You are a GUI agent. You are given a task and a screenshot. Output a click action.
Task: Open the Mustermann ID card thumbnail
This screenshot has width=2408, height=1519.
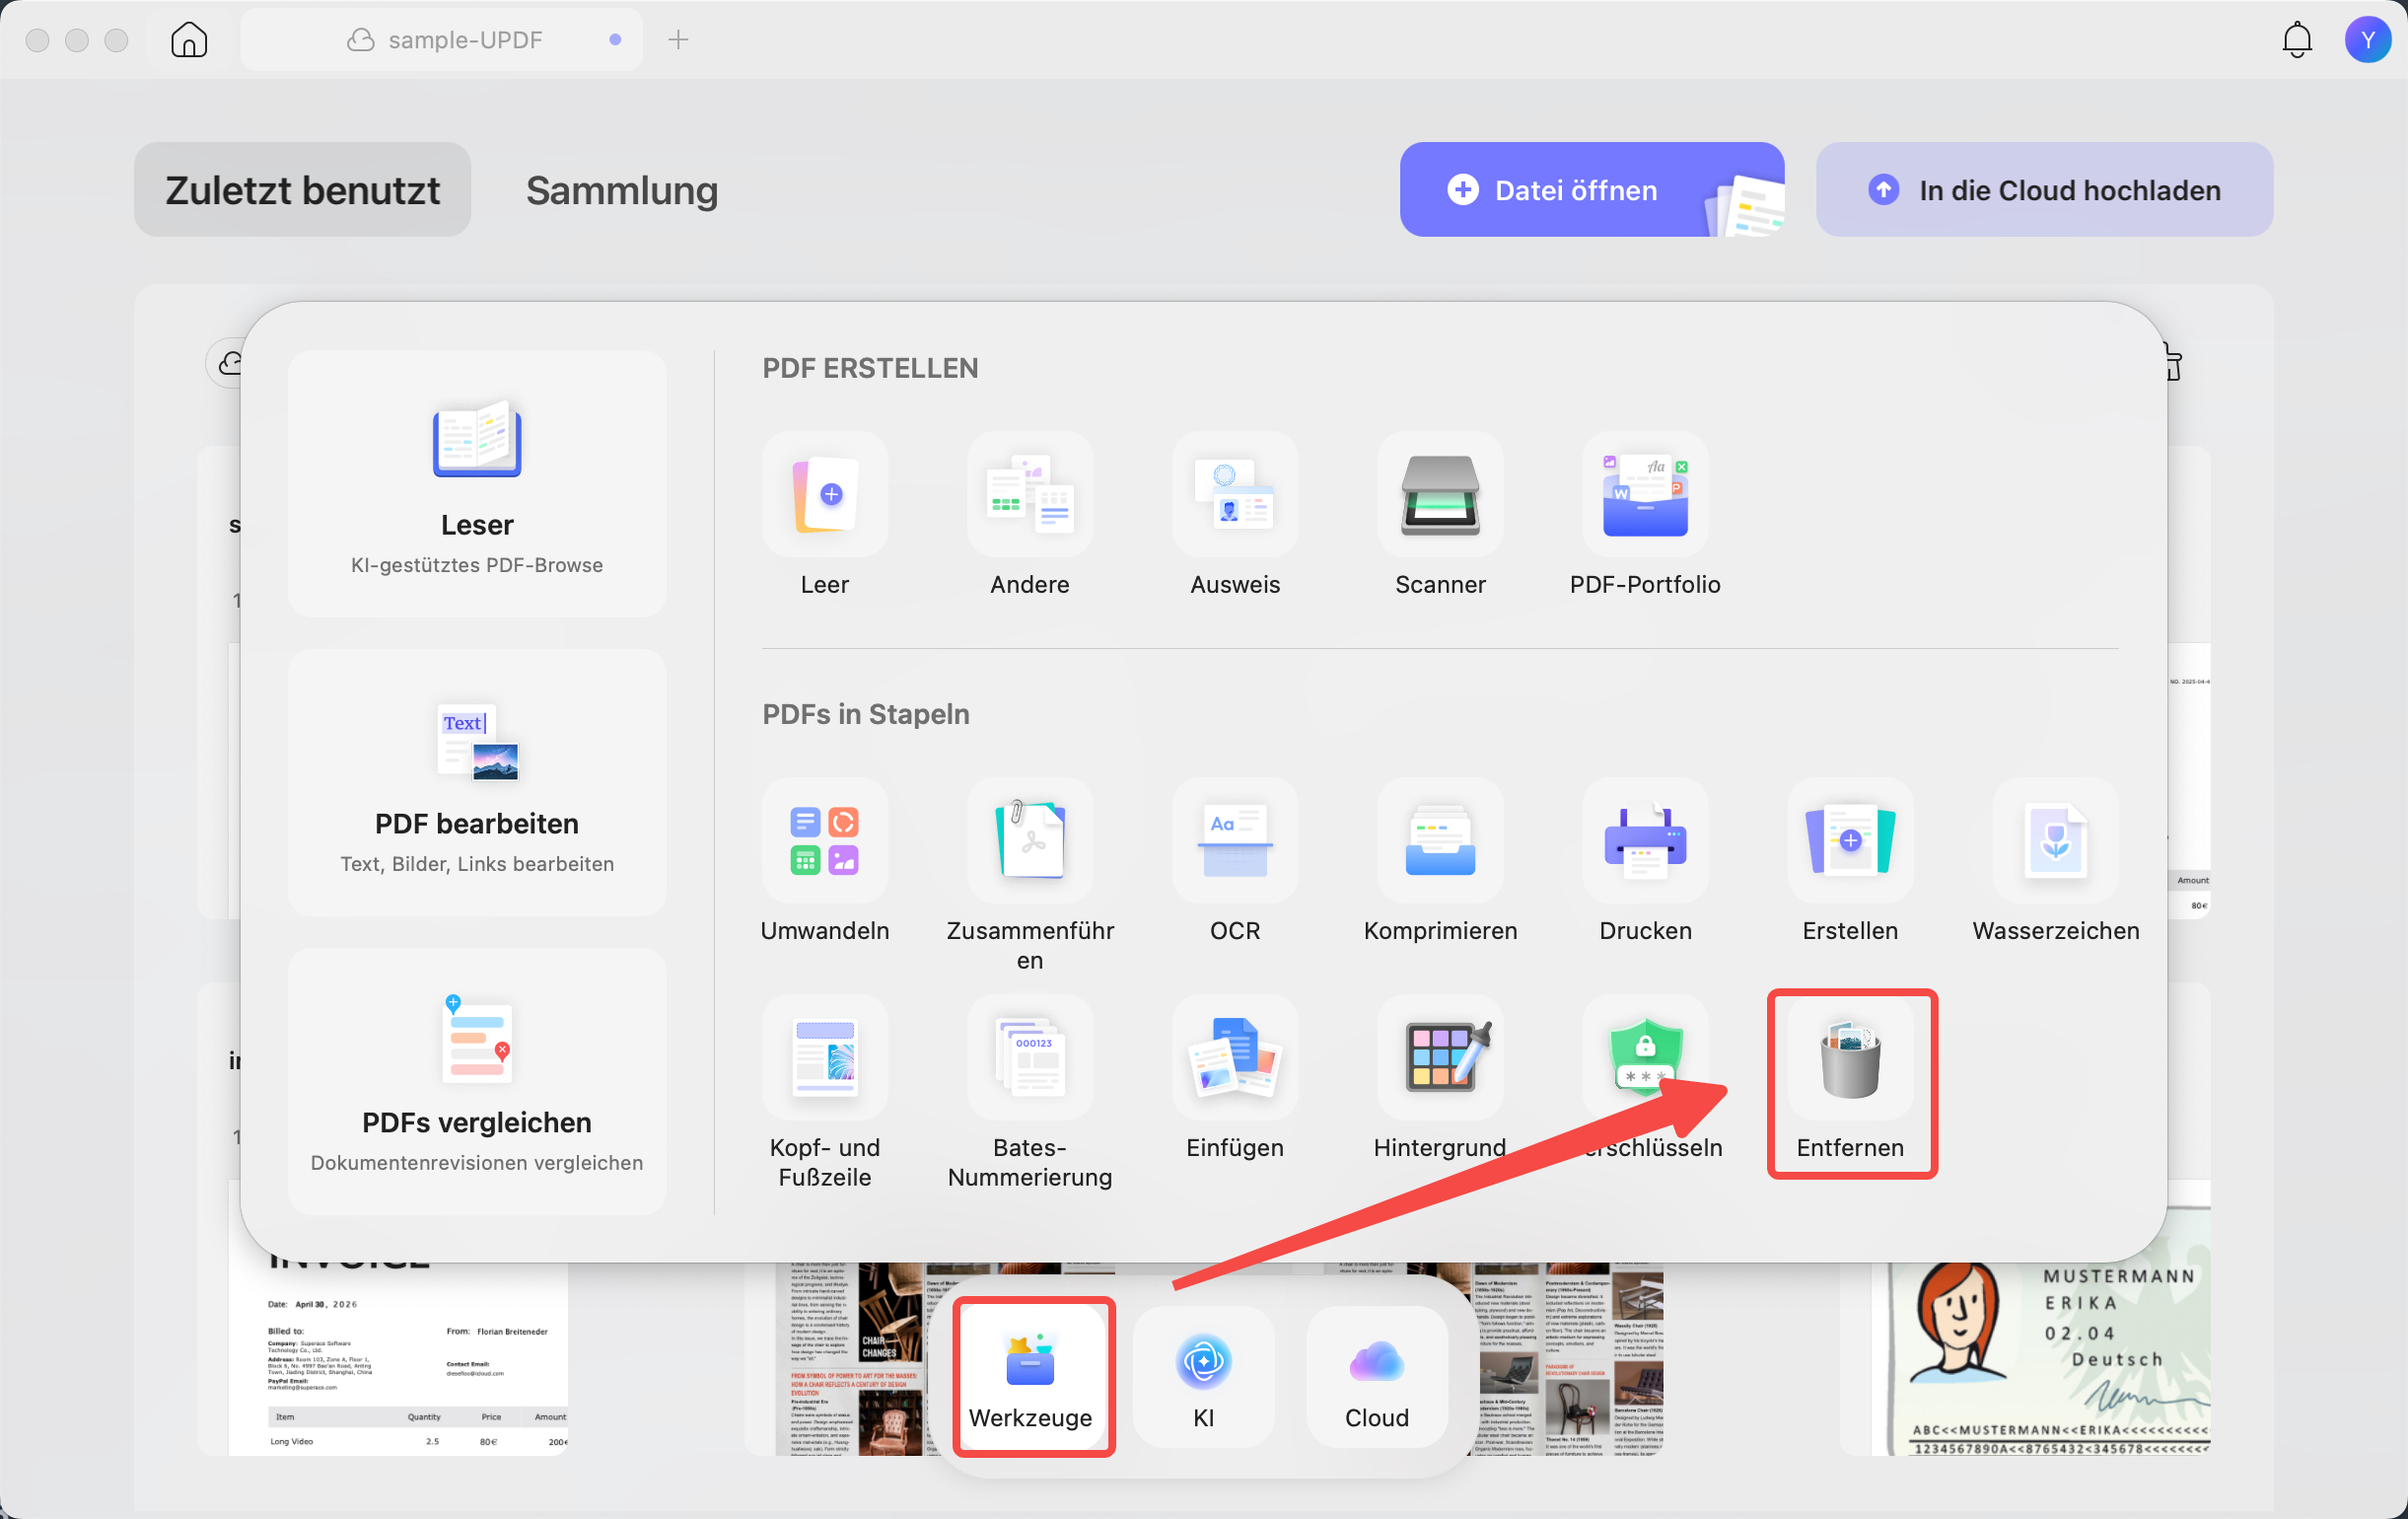point(2040,1358)
